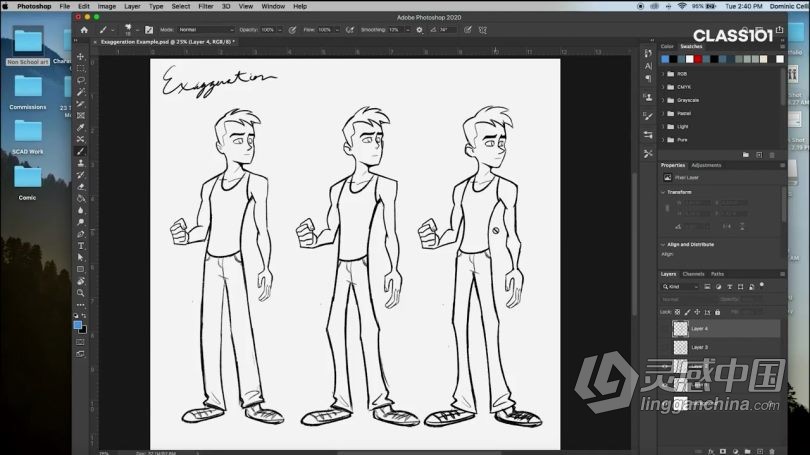Screen dimensions: 810x455
Task: Toggle visibility of Layer 4
Action: pyautogui.click(x=665, y=328)
